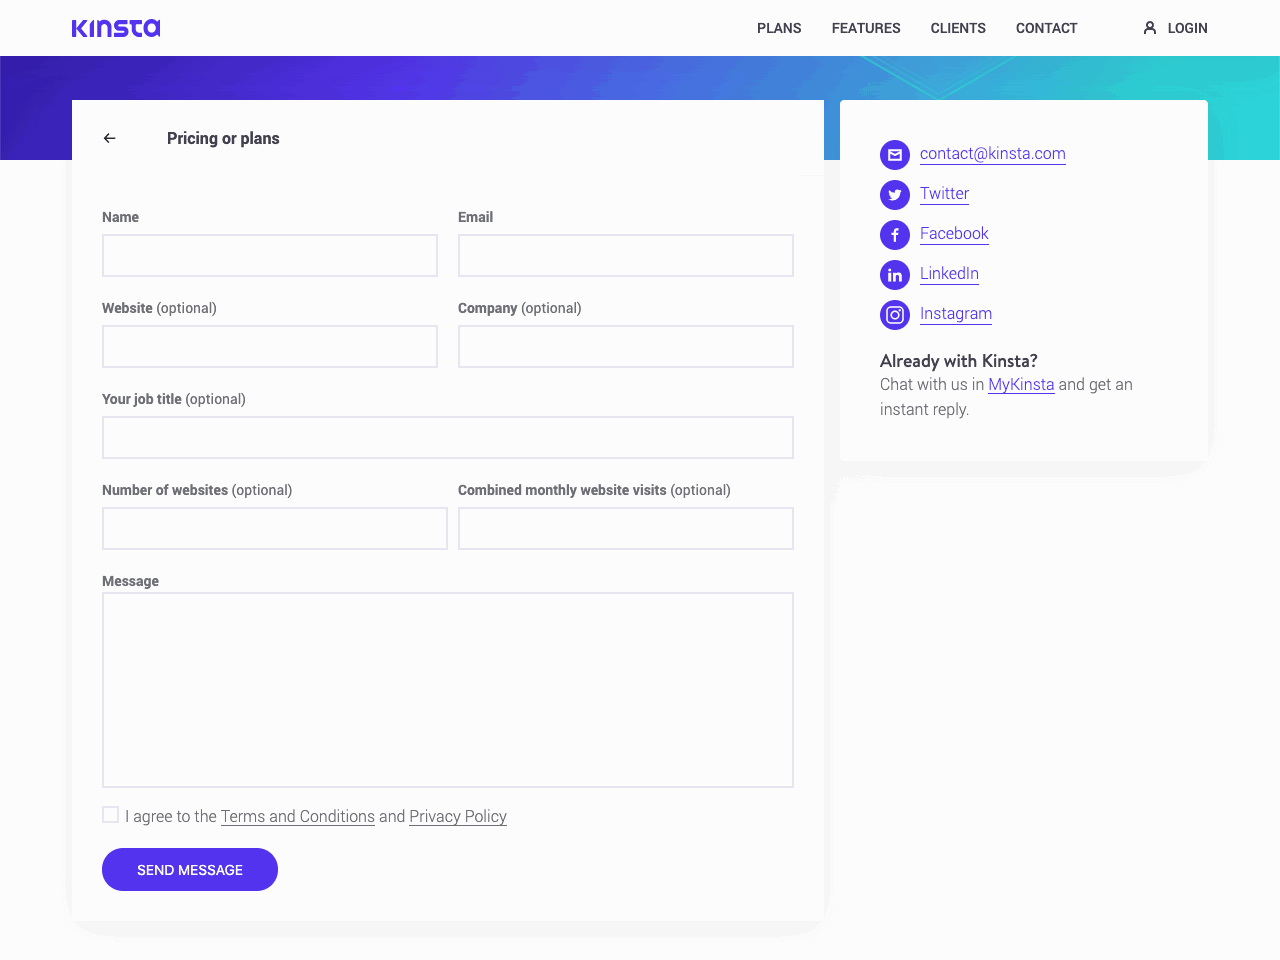Screen dimensions: 1280x960
Task: Open the PLANS menu item
Action: [779, 28]
